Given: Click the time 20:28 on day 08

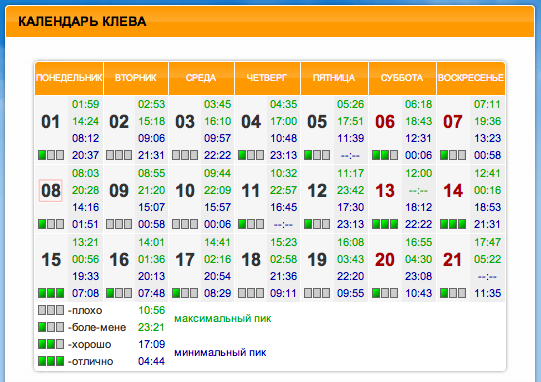Looking at the screenshot, I should 86,190.
